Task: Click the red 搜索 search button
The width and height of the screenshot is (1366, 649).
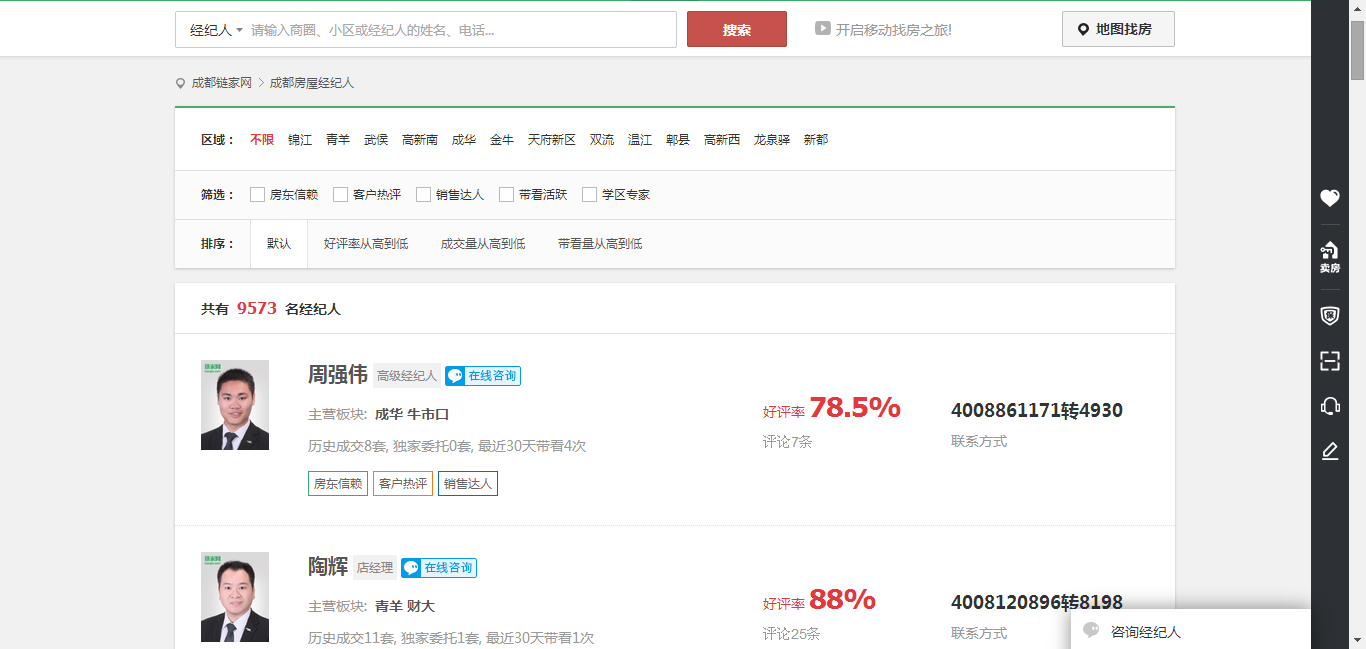Action: (737, 29)
